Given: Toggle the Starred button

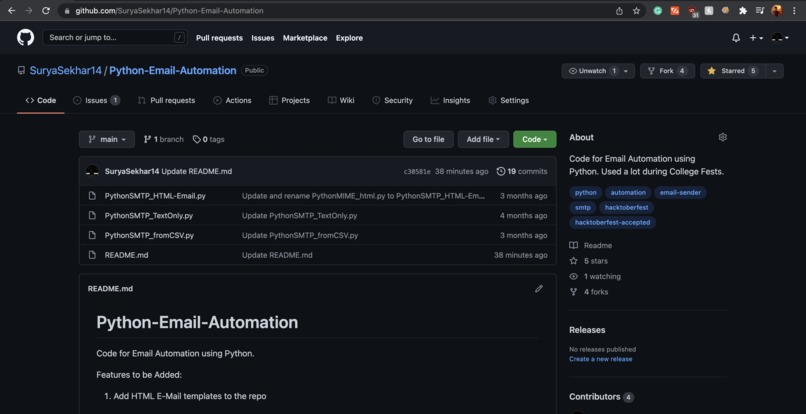Looking at the screenshot, I should (732, 71).
